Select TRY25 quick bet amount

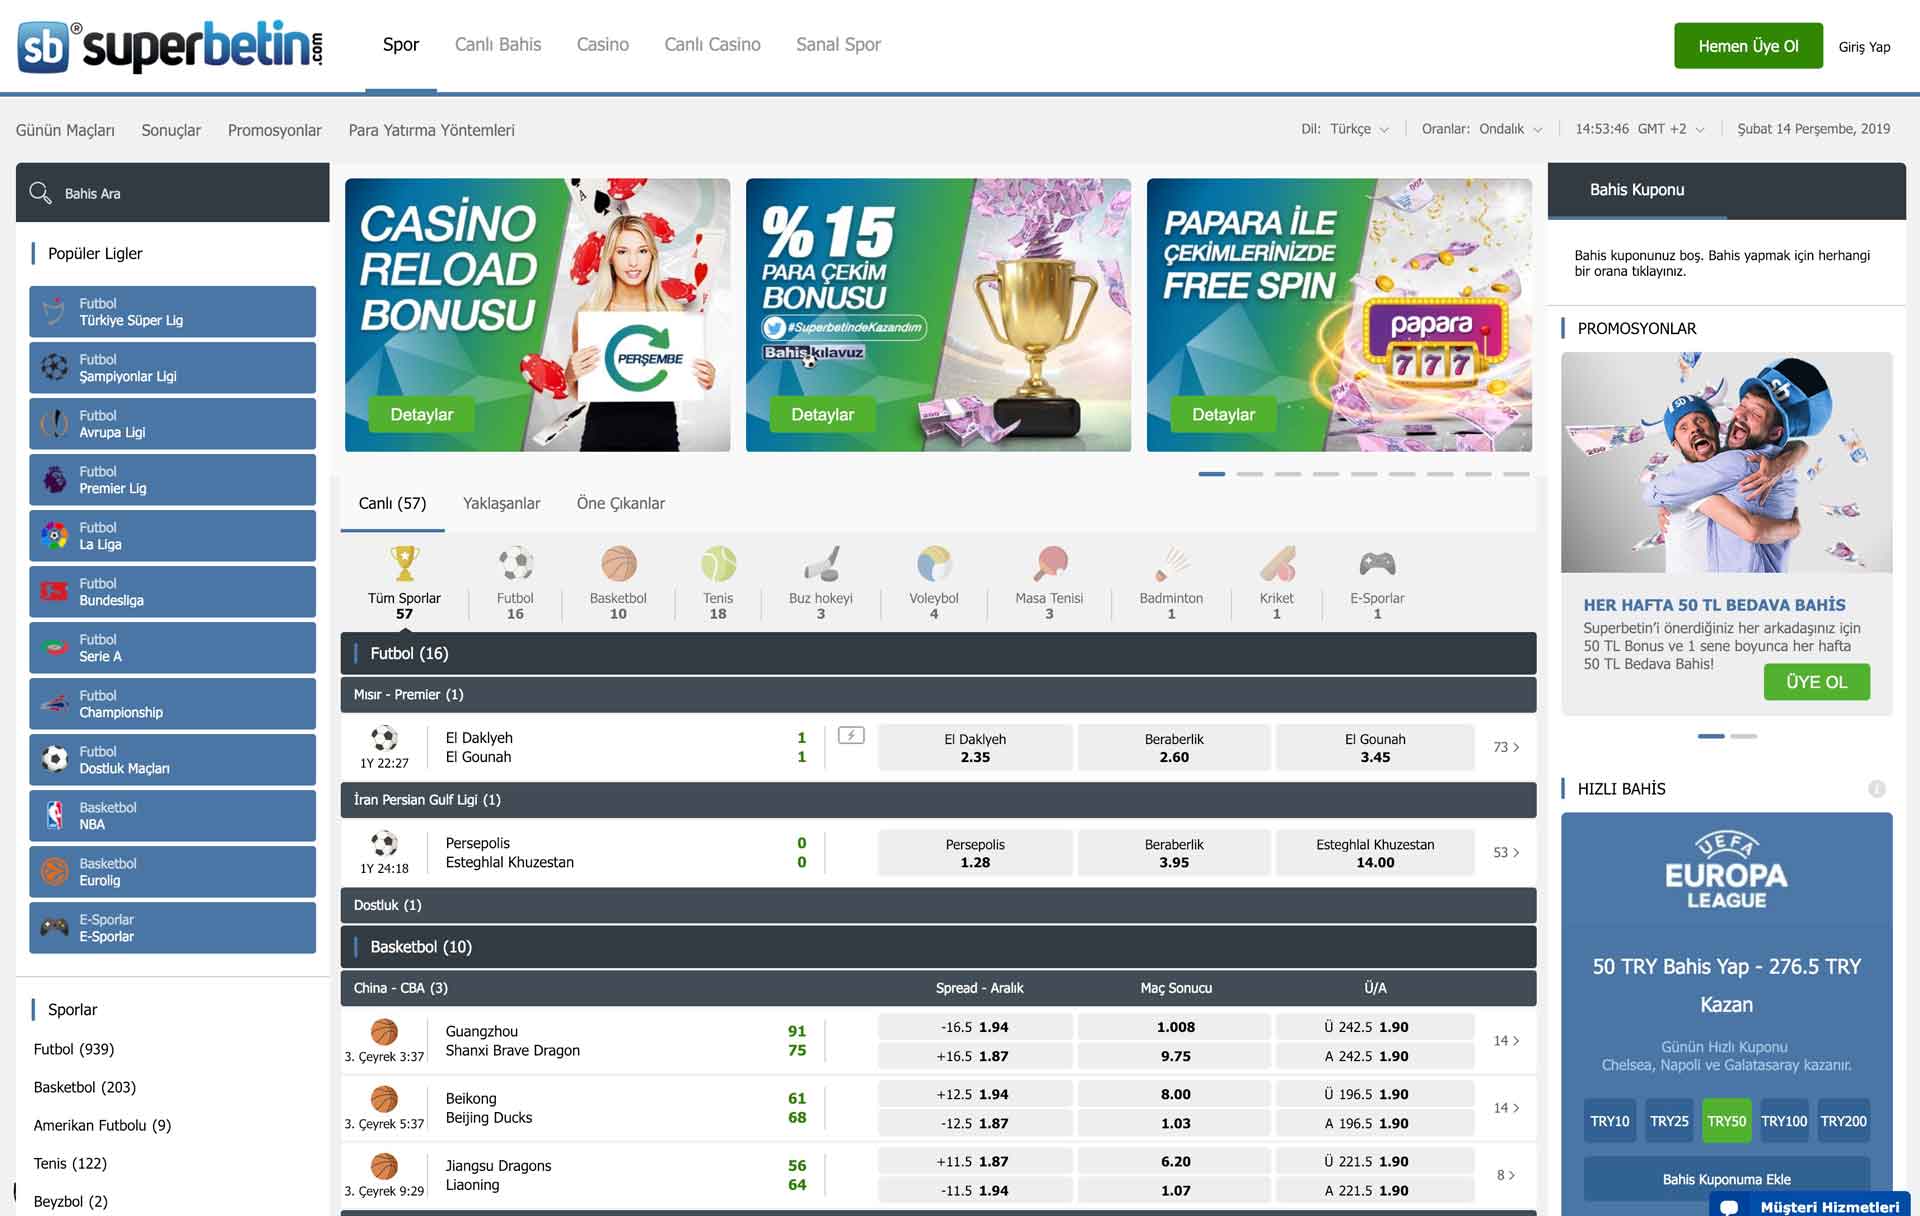click(x=1668, y=1121)
